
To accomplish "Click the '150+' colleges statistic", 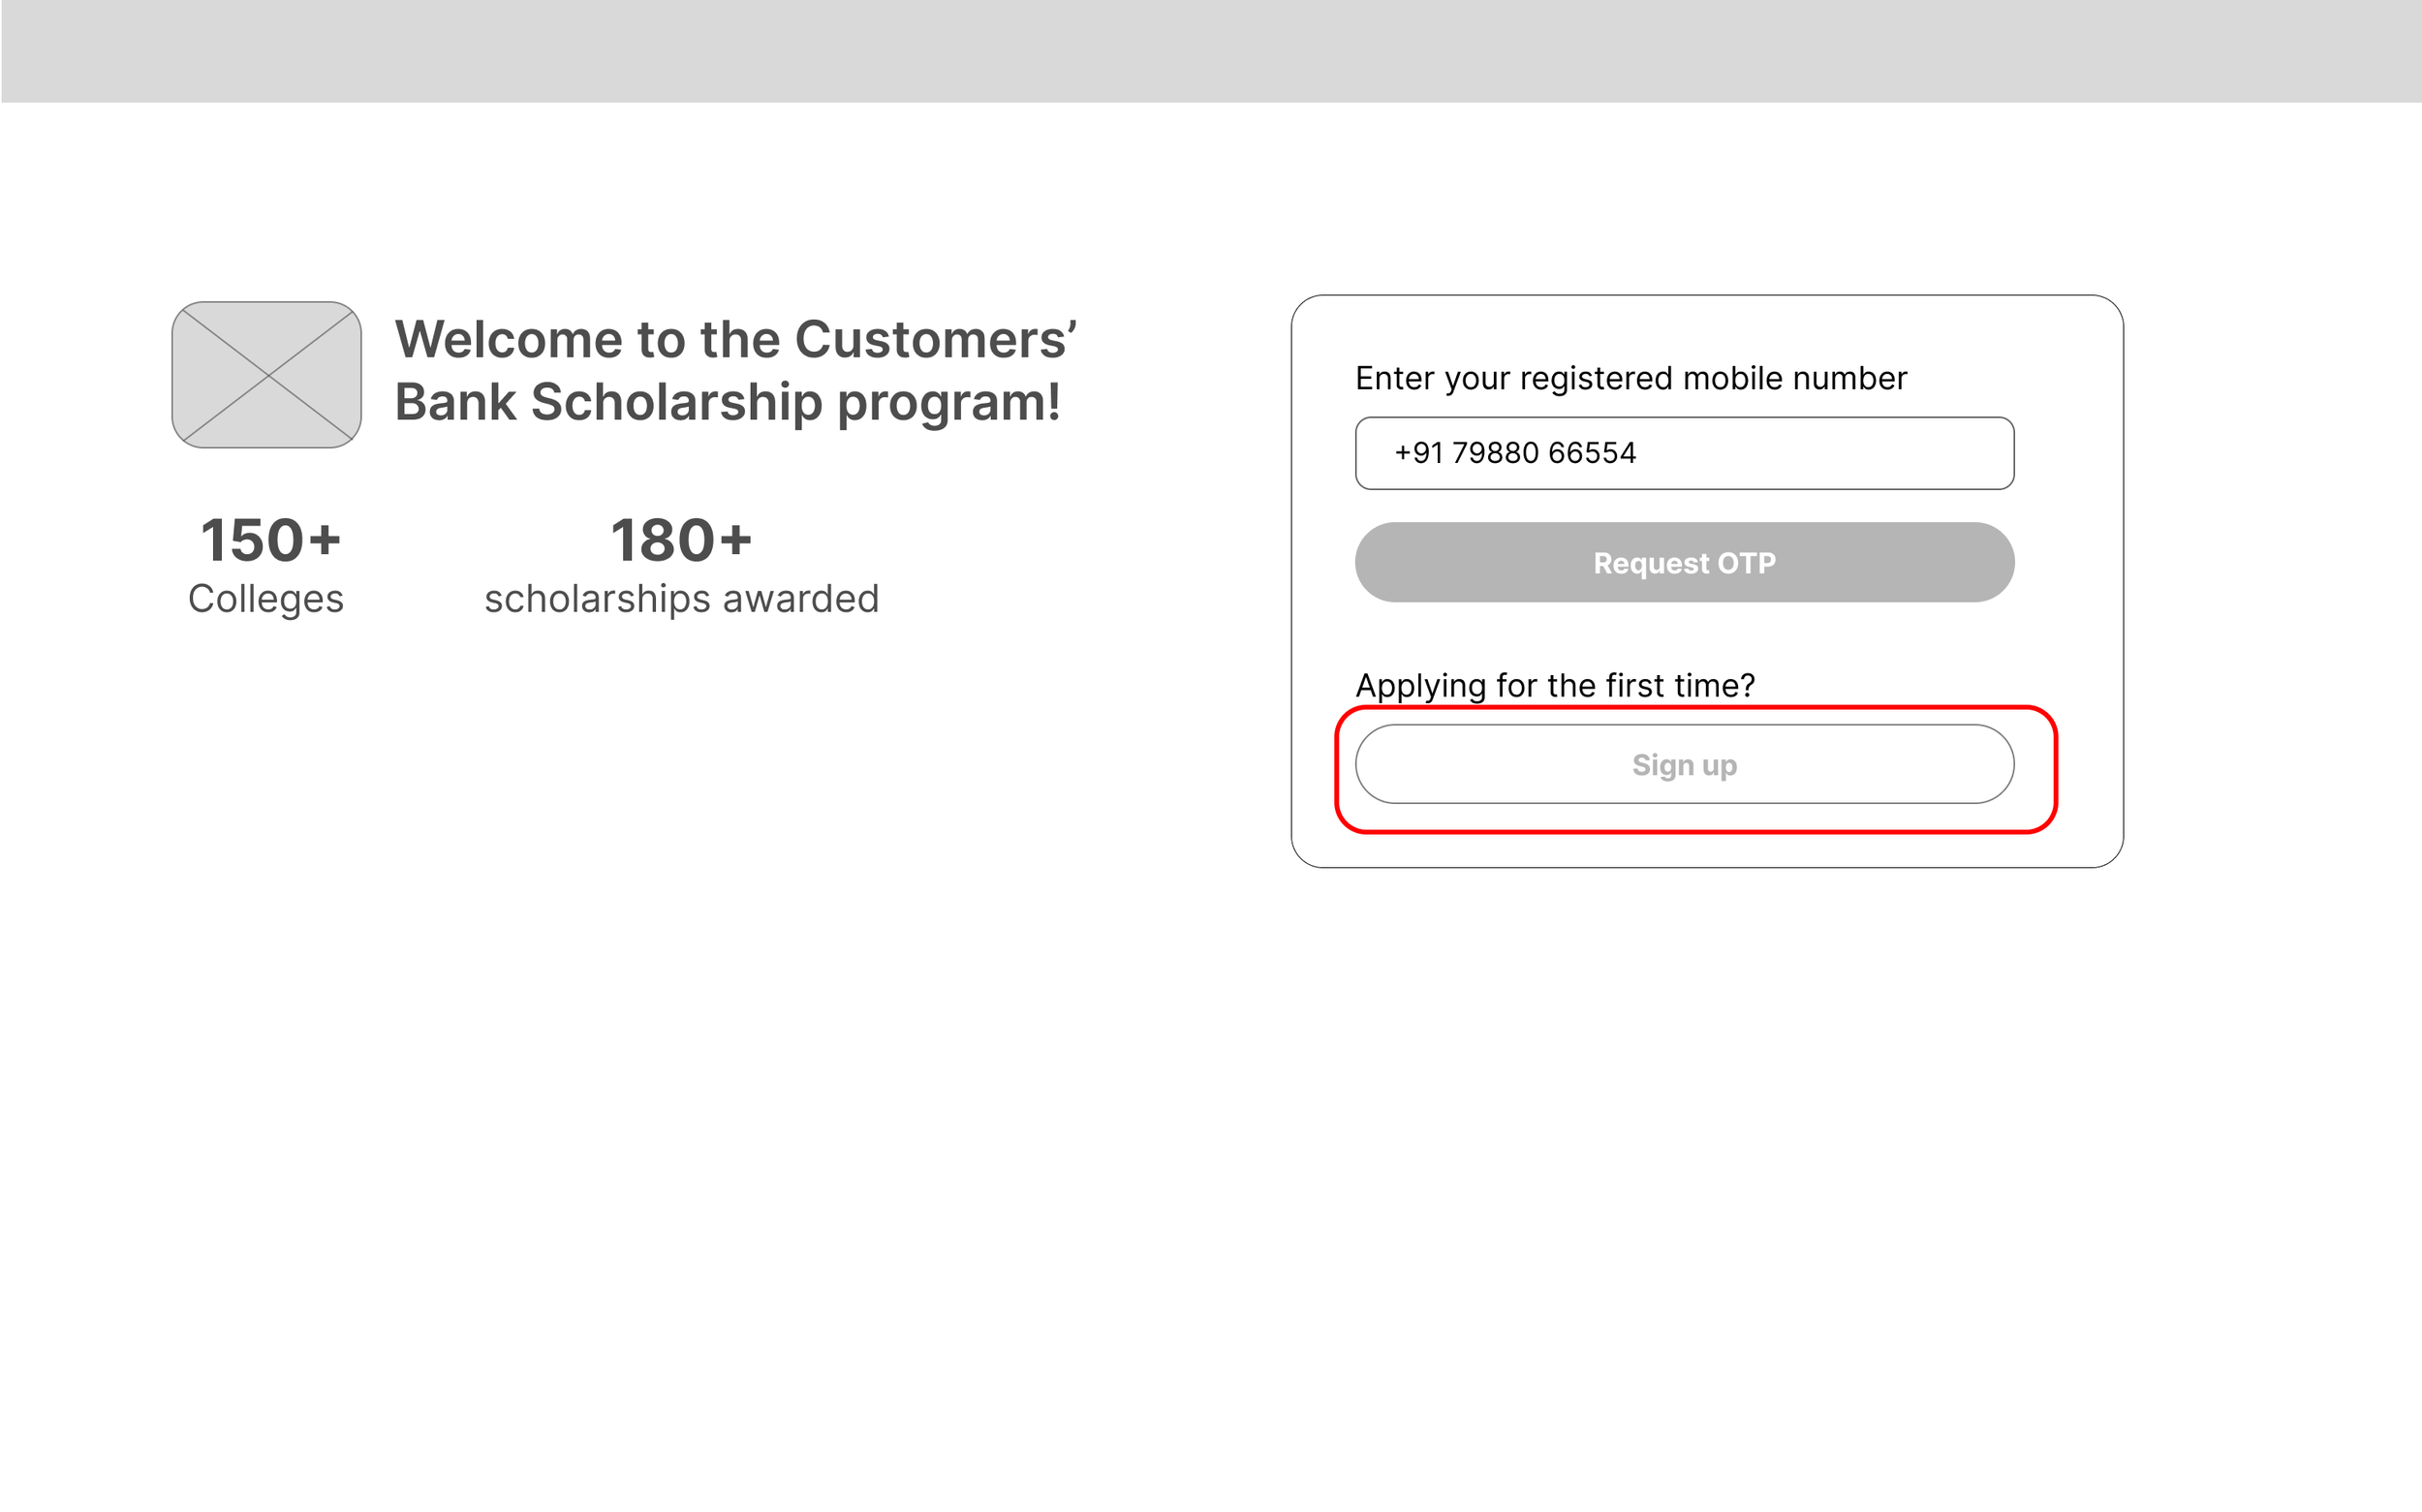I will (x=270, y=541).
